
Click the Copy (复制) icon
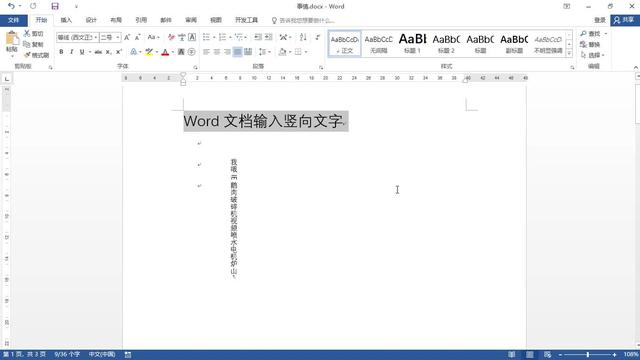click(27, 44)
